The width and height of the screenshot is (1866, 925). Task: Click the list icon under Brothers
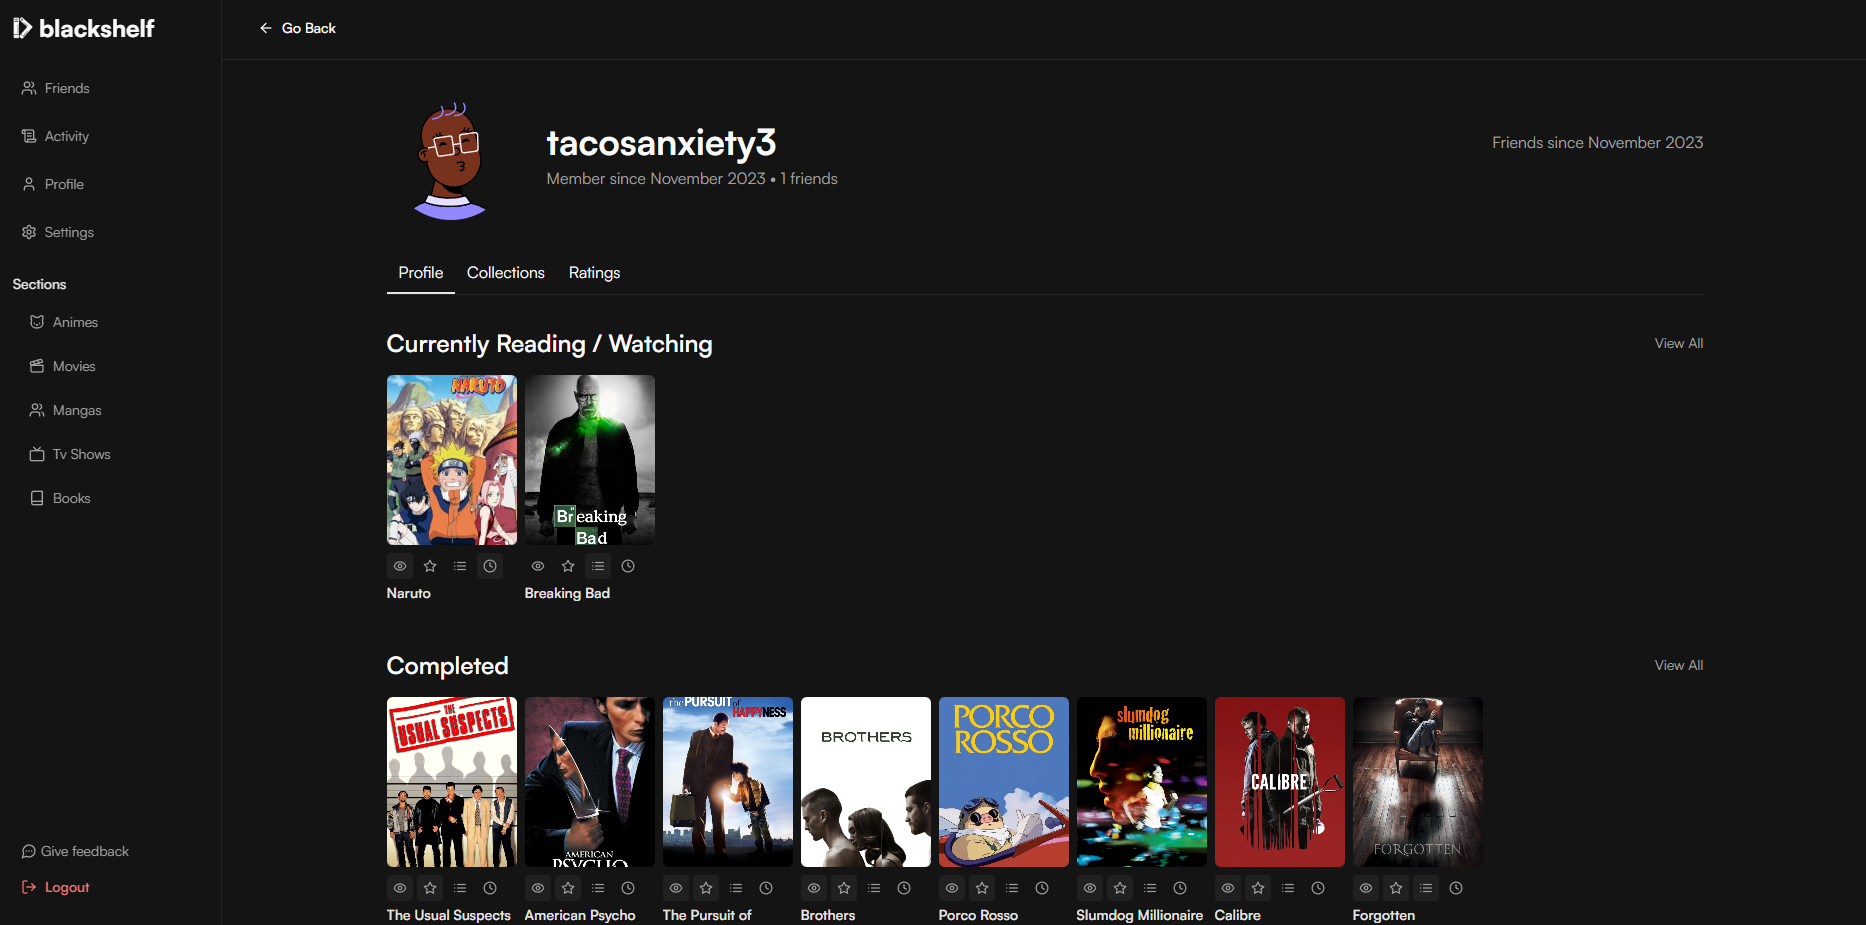[x=874, y=888]
